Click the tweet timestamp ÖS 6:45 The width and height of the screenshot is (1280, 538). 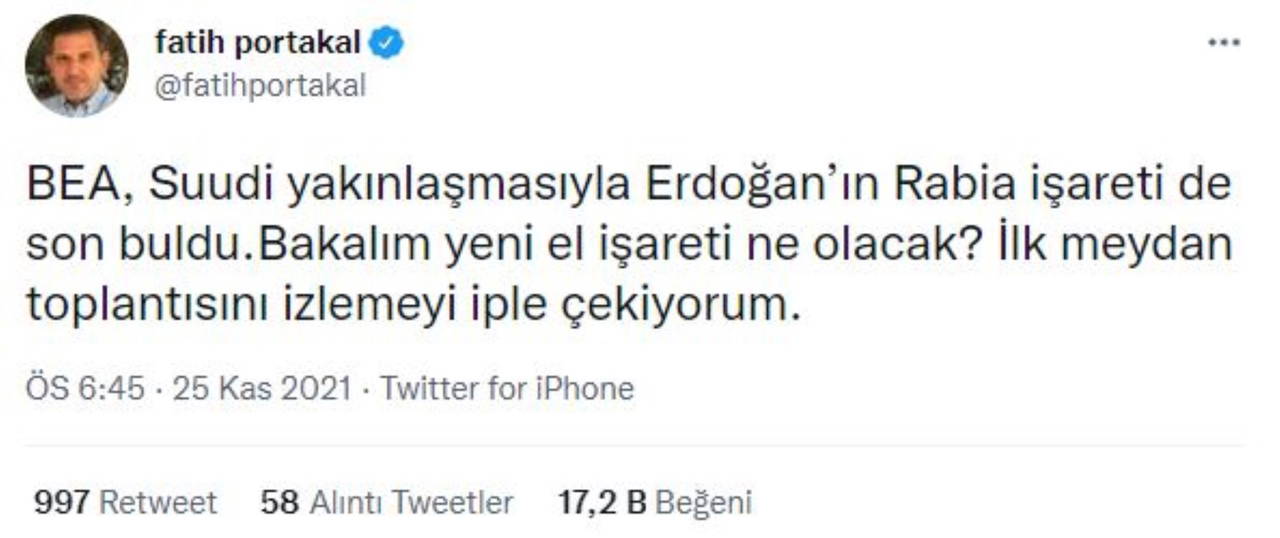pos(87,389)
